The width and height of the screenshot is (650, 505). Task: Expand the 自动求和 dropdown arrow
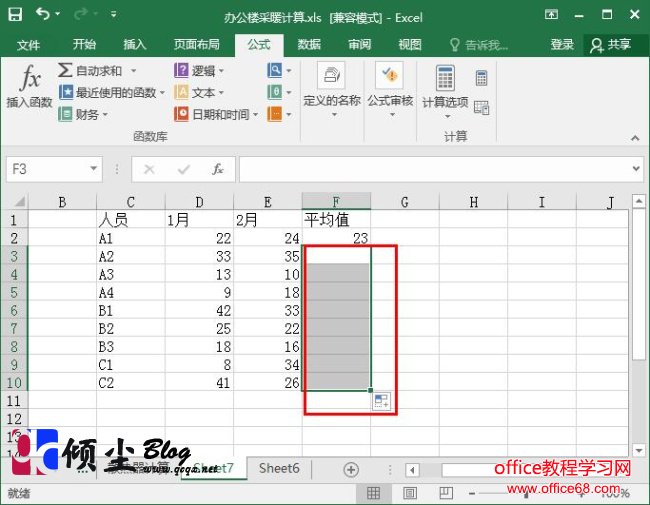coord(133,71)
